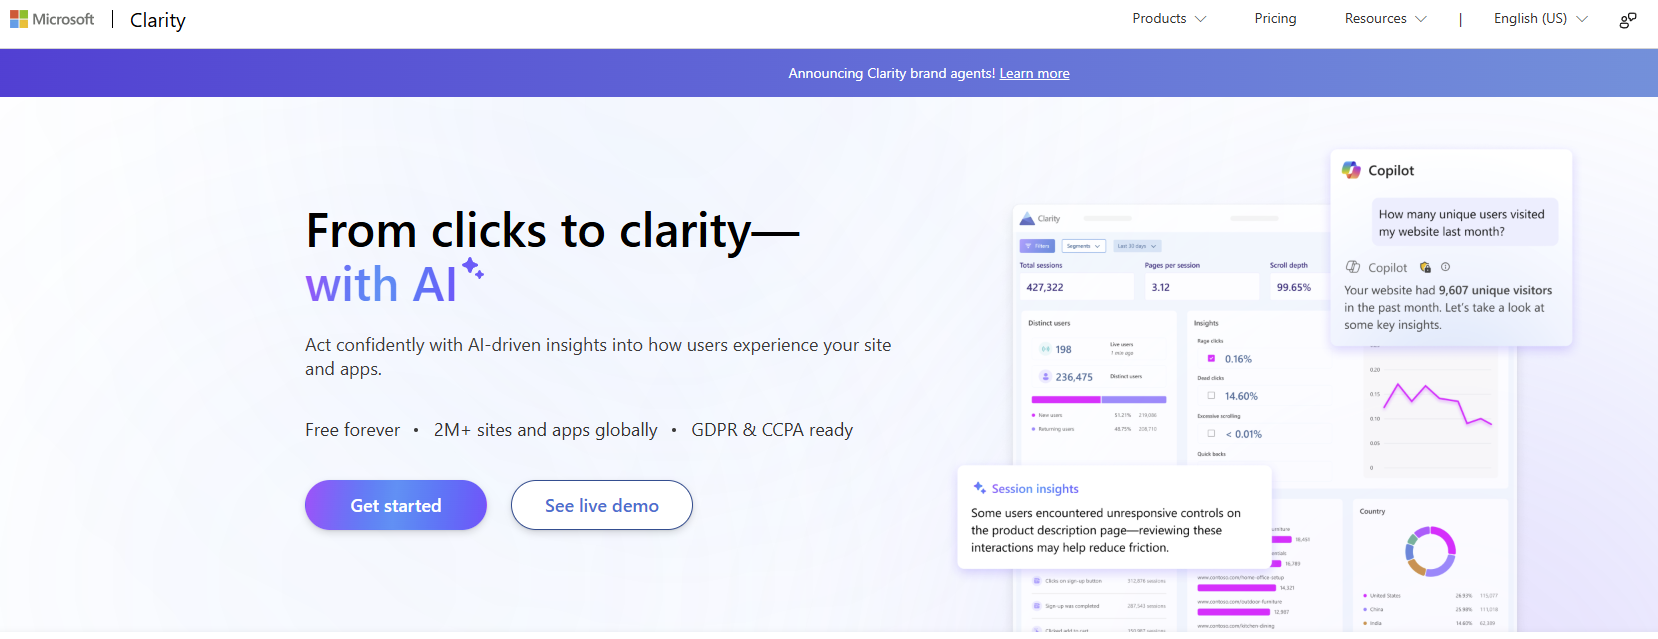Viewport: 1658px width, 639px height.
Task: Click the Pages per session value 3.12
Action: click(x=1160, y=287)
